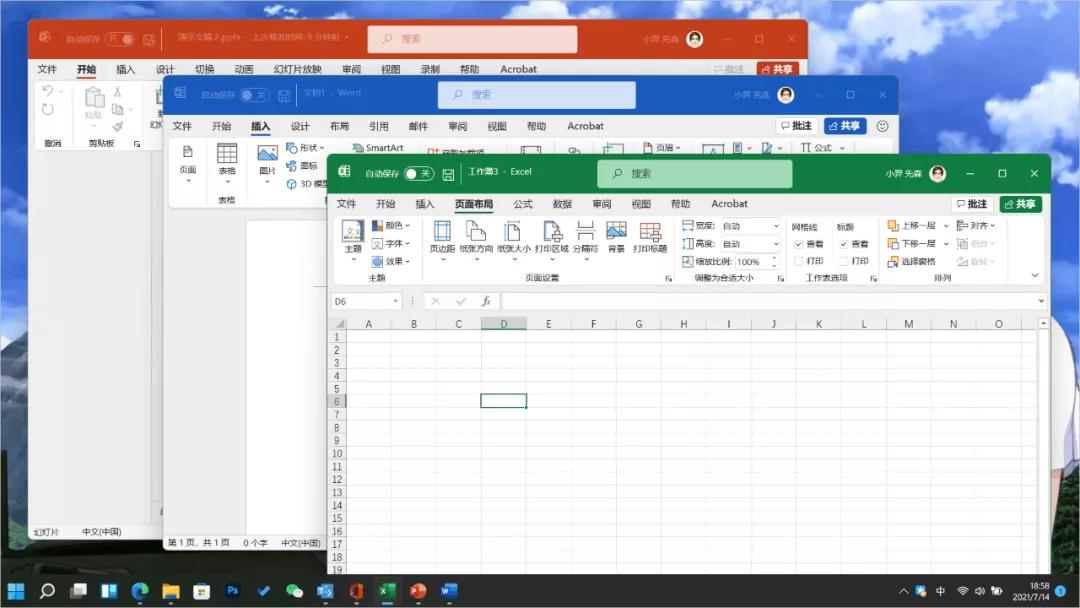Increase 缩放比例 using the stepper arrow
This screenshot has width=1080, height=608.
tap(775, 258)
